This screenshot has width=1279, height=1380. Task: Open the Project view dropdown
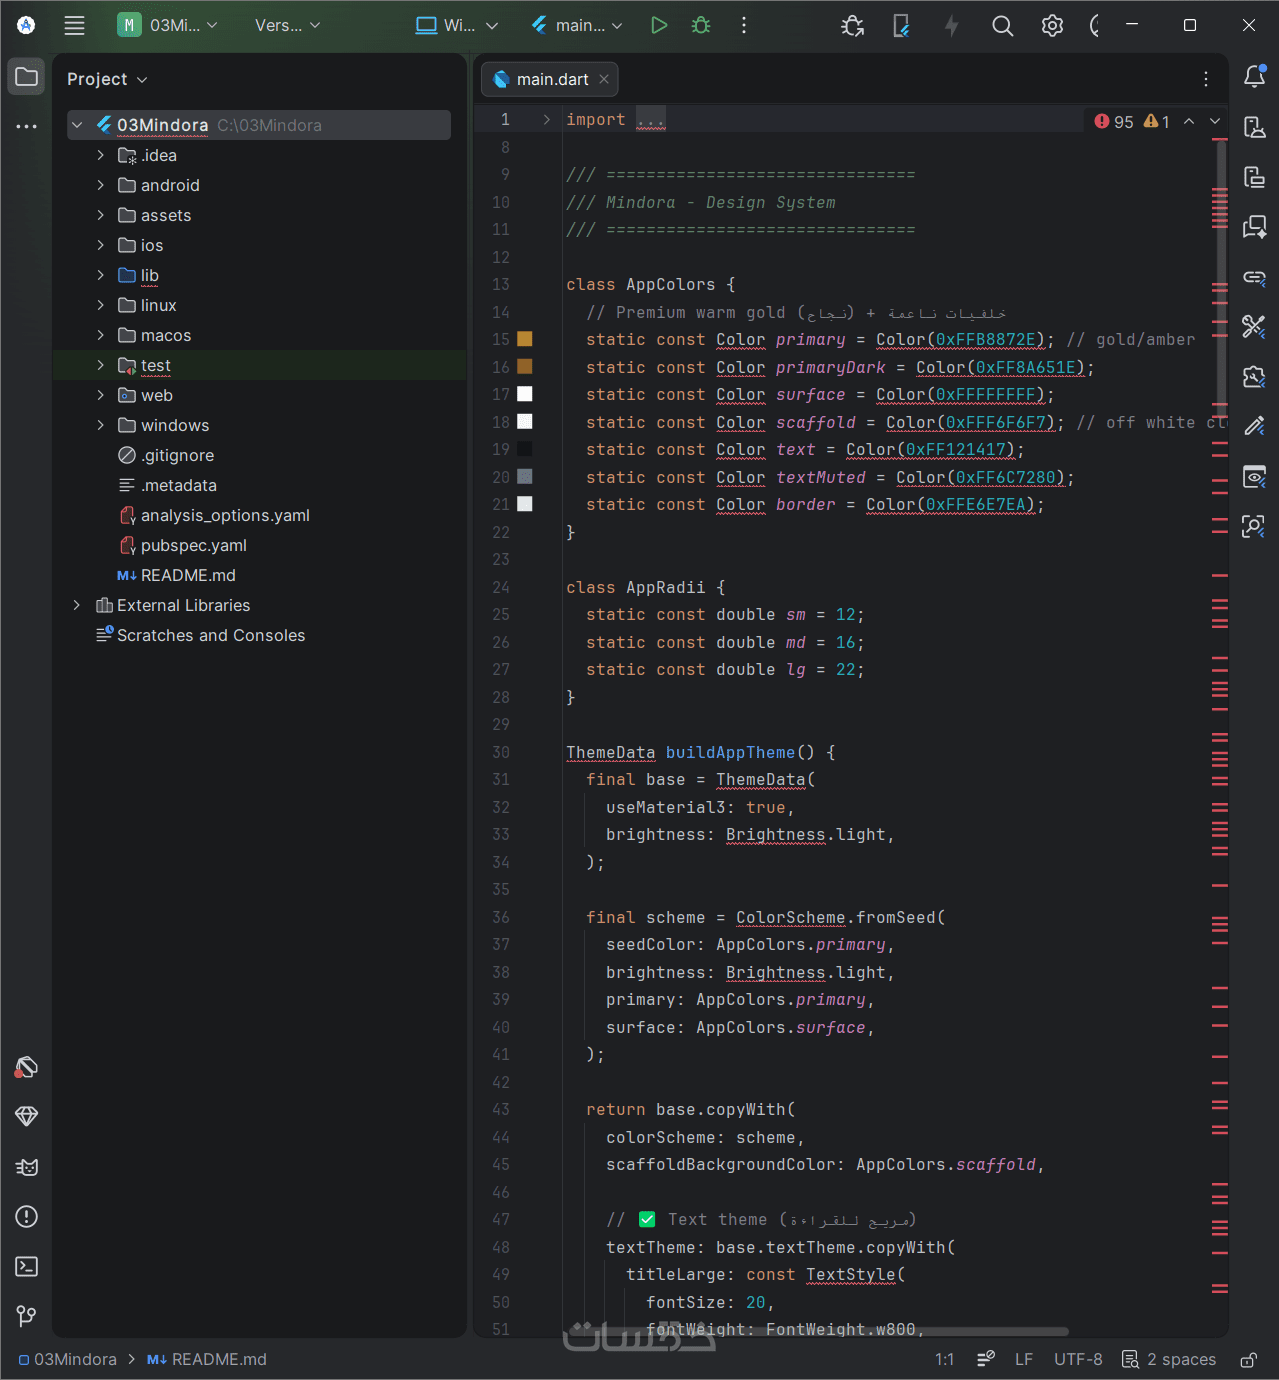(x=107, y=79)
